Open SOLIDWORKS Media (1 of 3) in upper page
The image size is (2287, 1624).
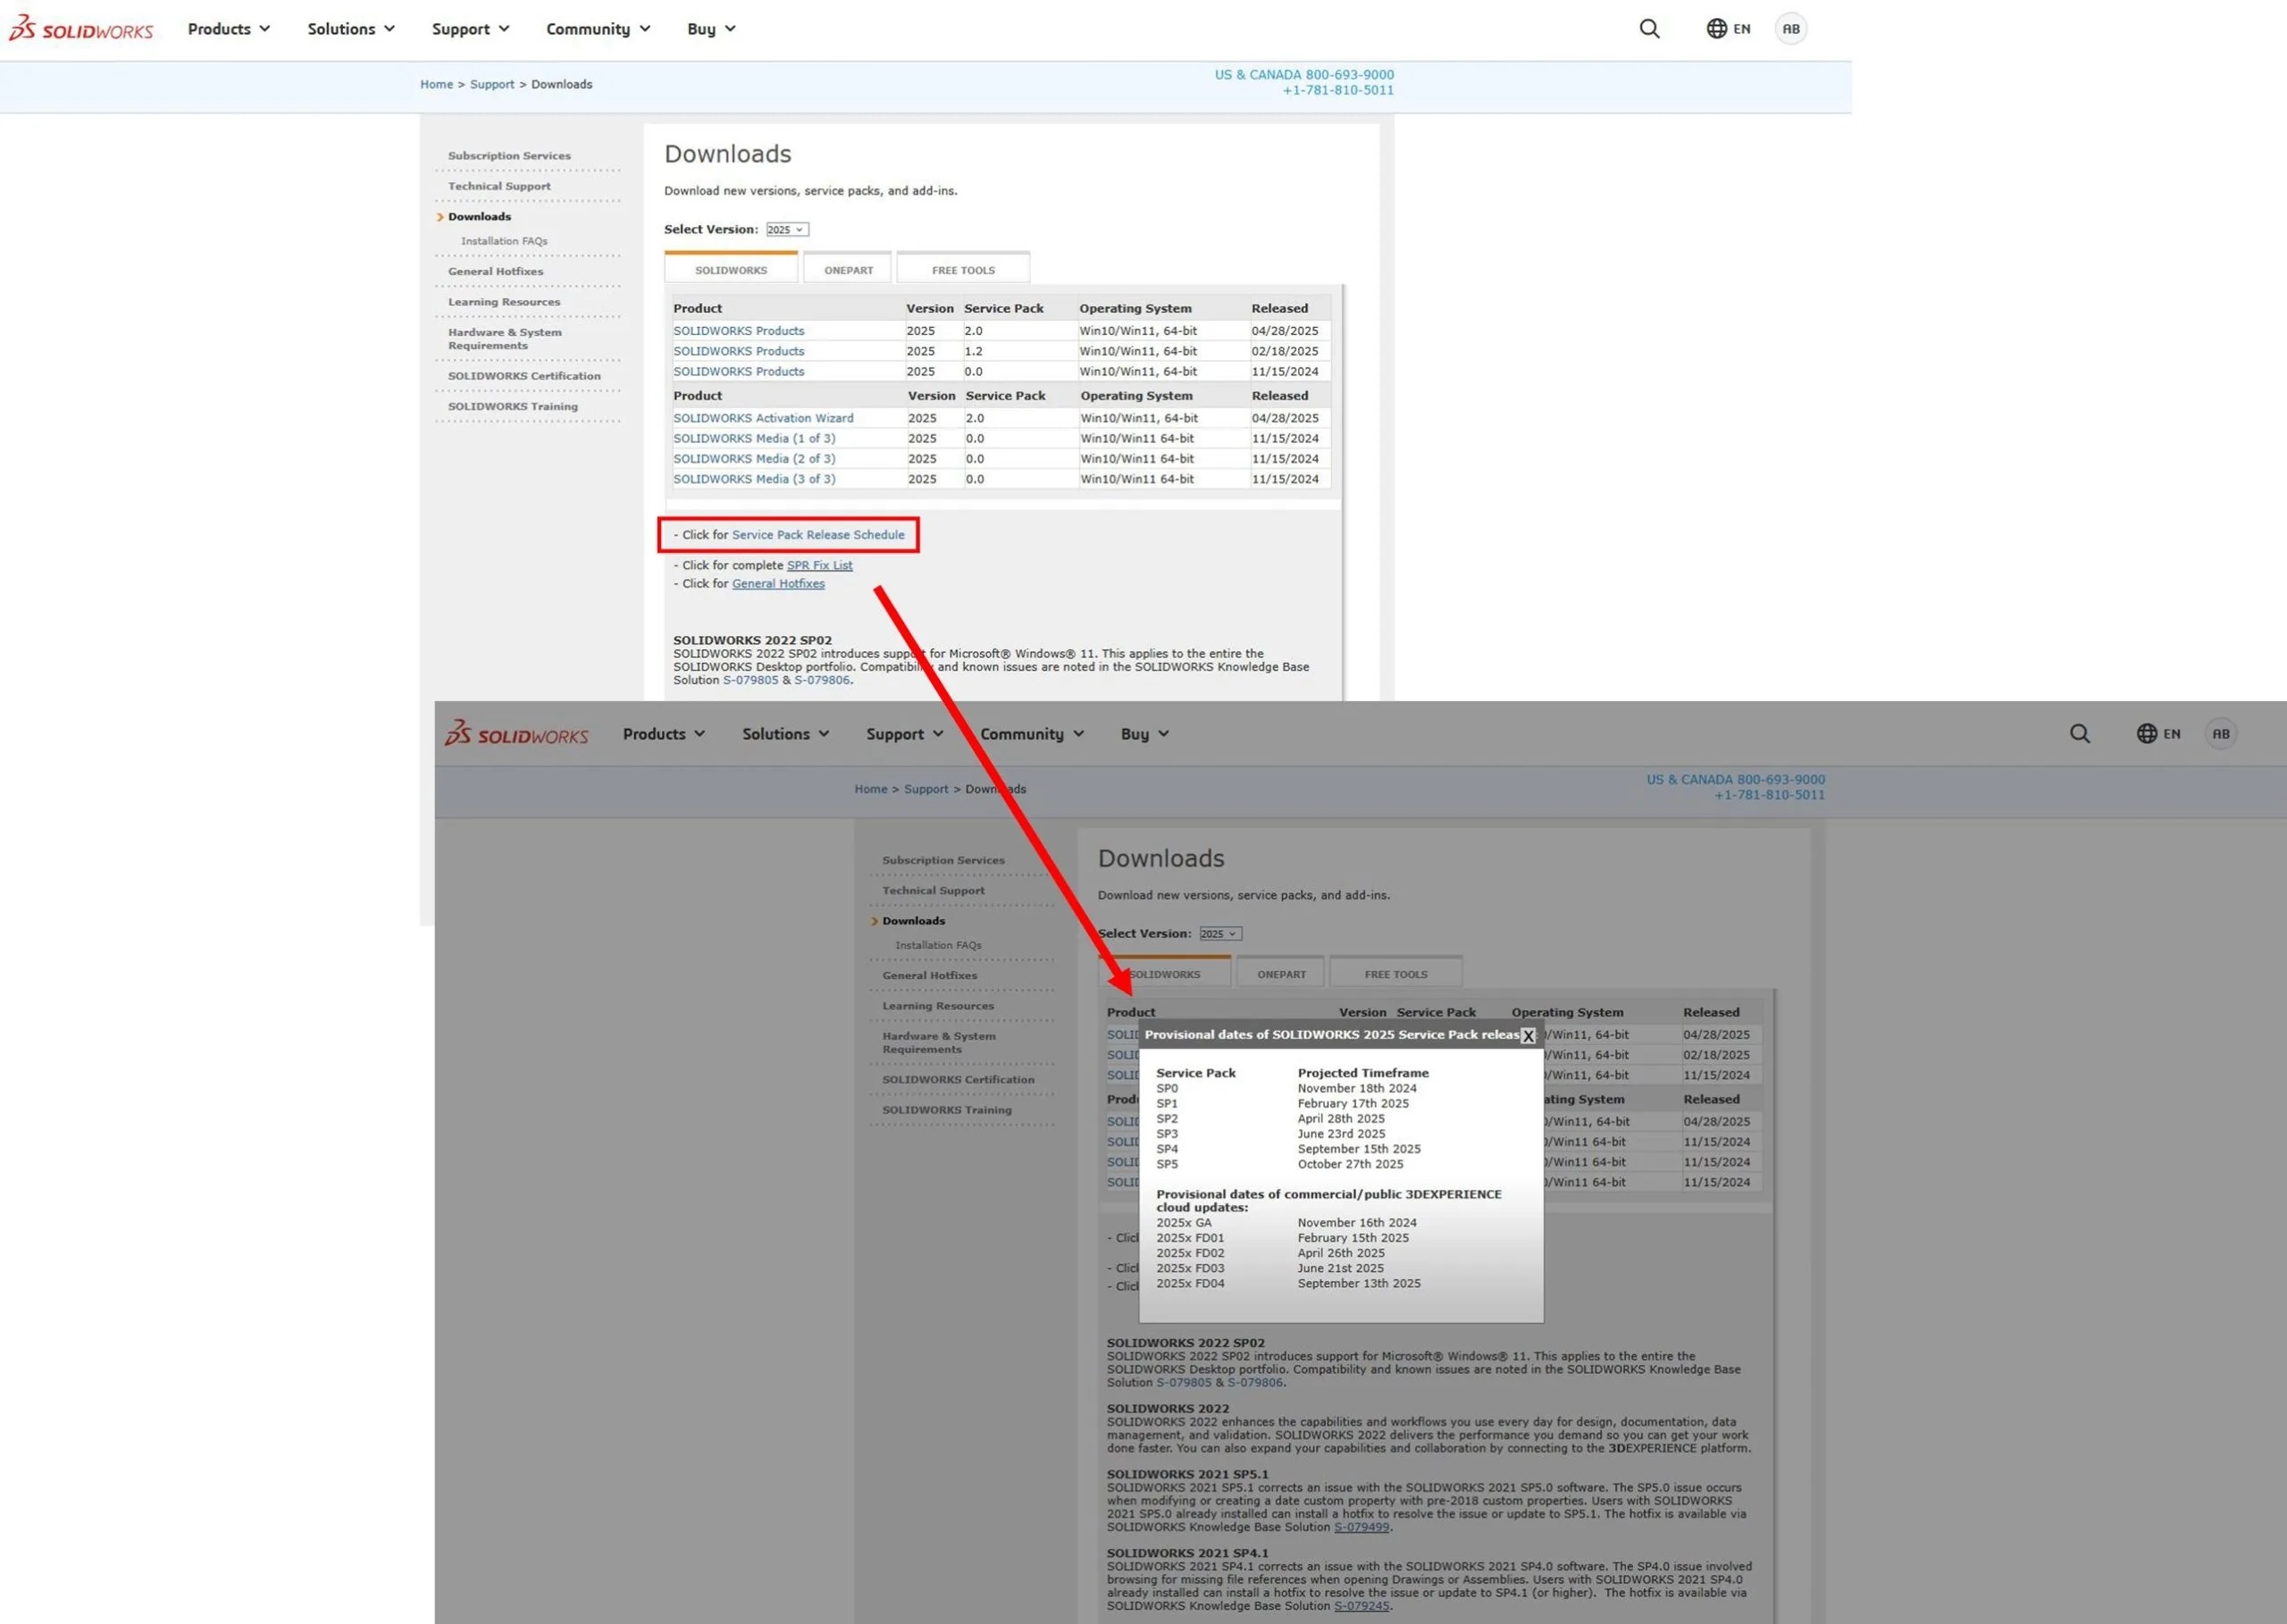(x=754, y=438)
